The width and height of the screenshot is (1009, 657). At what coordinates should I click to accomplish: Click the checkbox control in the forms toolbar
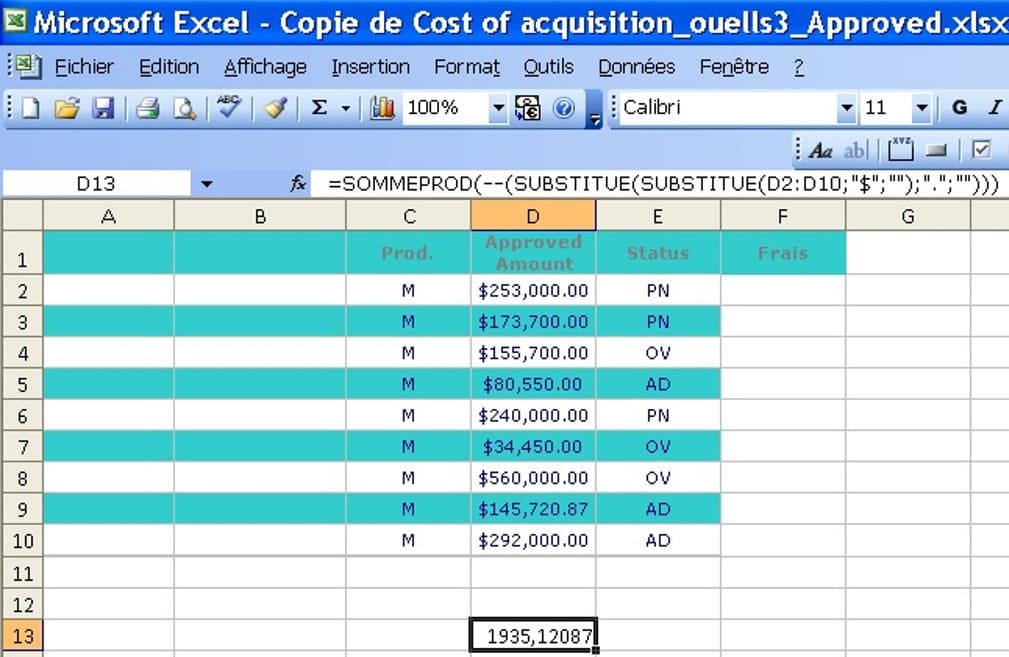(981, 150)
